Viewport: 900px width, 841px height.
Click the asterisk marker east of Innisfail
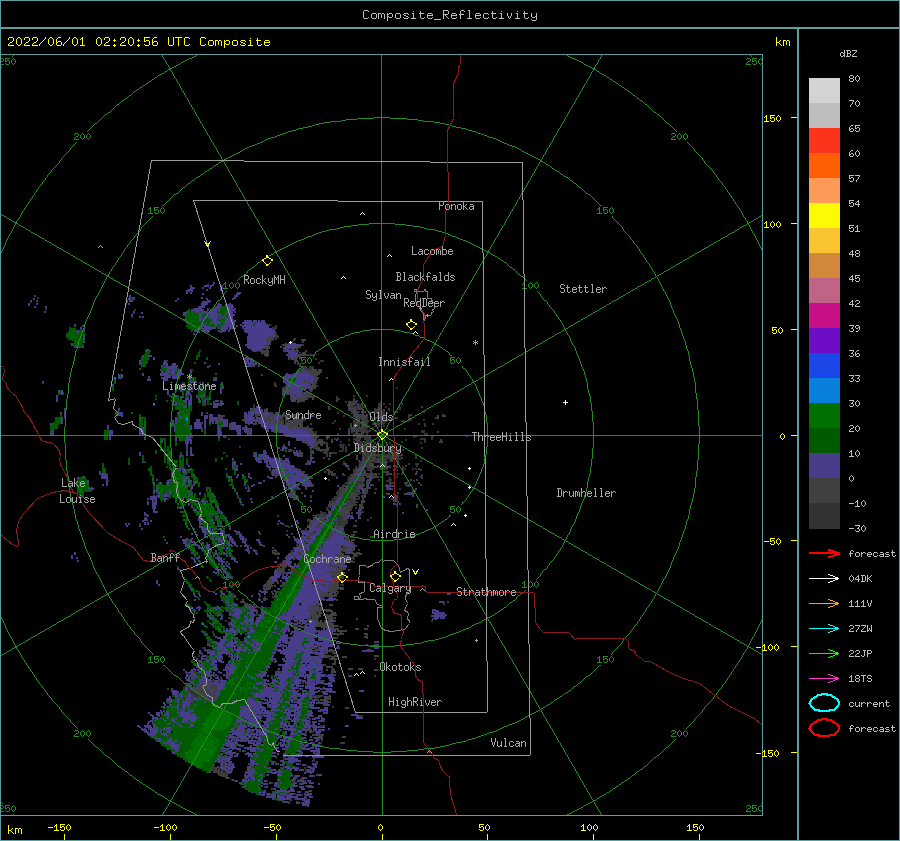coord(475,343)
